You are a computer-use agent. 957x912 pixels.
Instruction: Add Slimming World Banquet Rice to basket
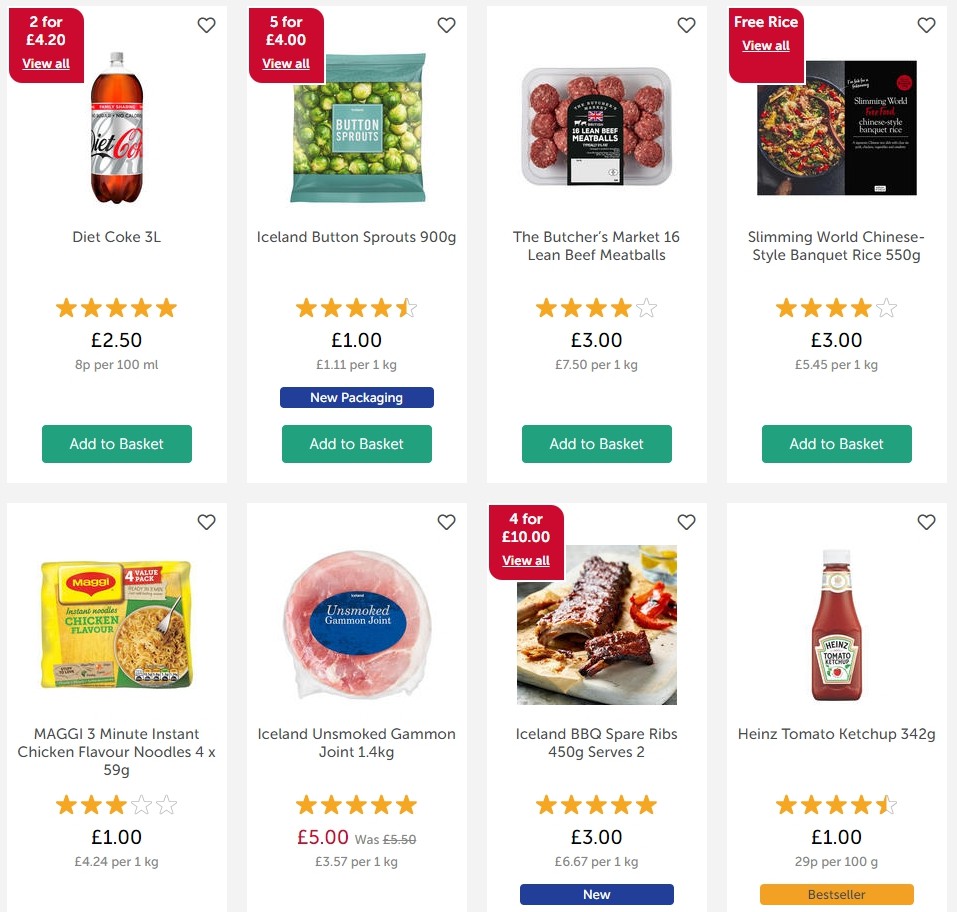[x=836, y=444]
